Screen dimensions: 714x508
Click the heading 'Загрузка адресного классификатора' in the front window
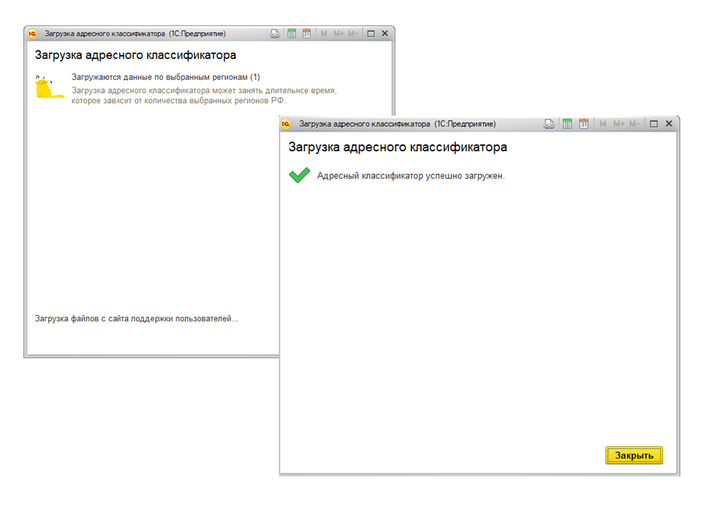tap(398, 147)
